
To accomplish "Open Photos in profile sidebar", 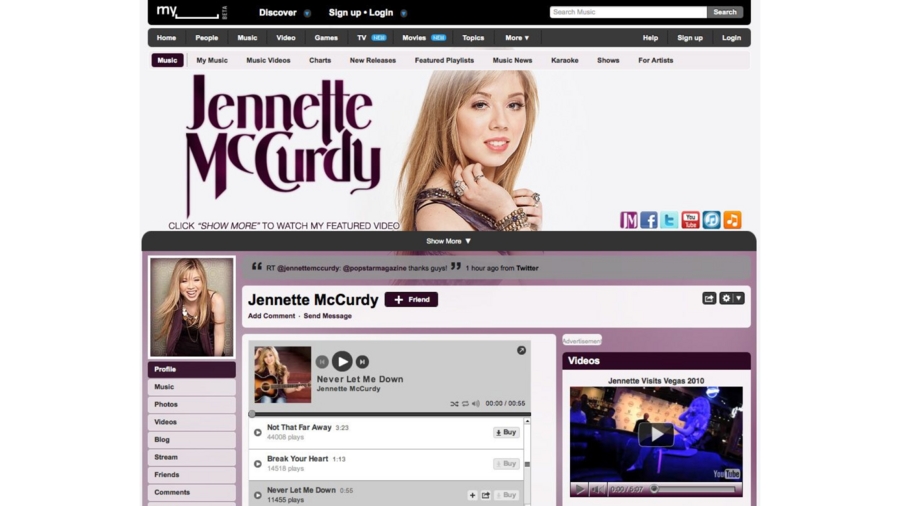I will 192,404.
